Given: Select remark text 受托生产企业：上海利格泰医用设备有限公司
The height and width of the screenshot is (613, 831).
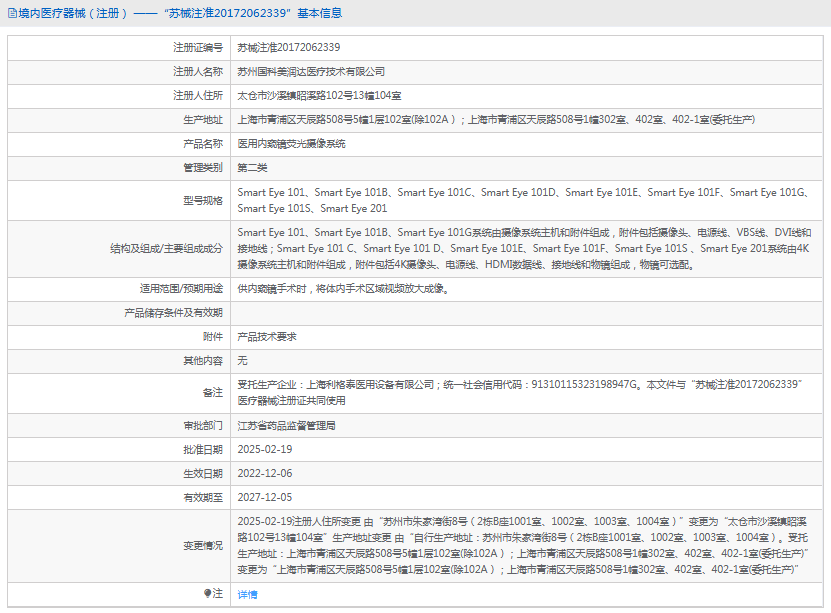Looking at the screenshot, I should point(520,393).
